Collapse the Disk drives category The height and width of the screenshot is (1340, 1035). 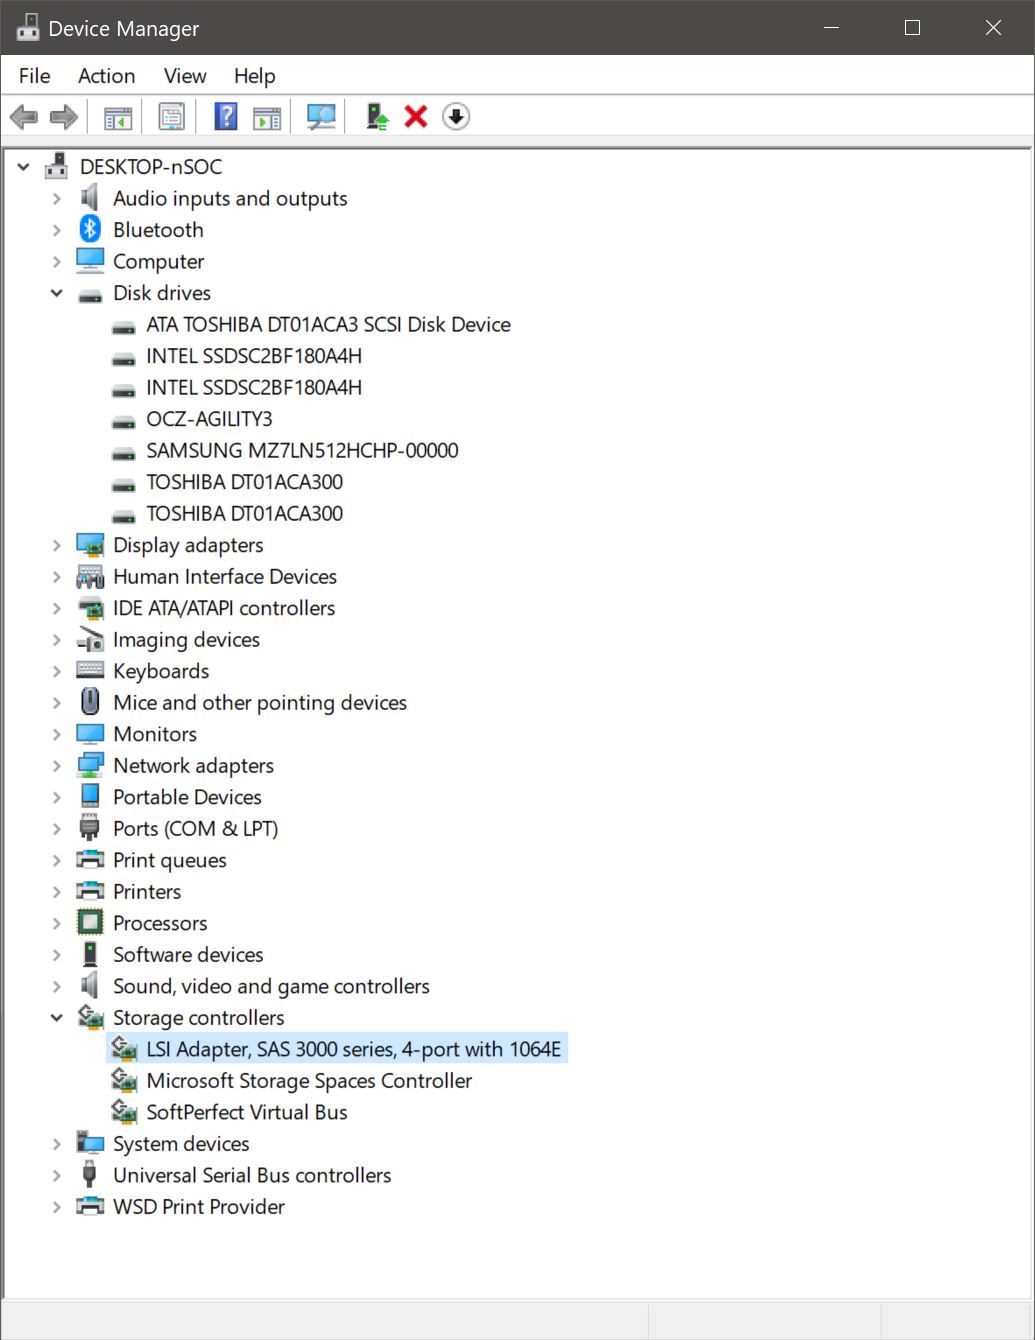pos(57,293)
